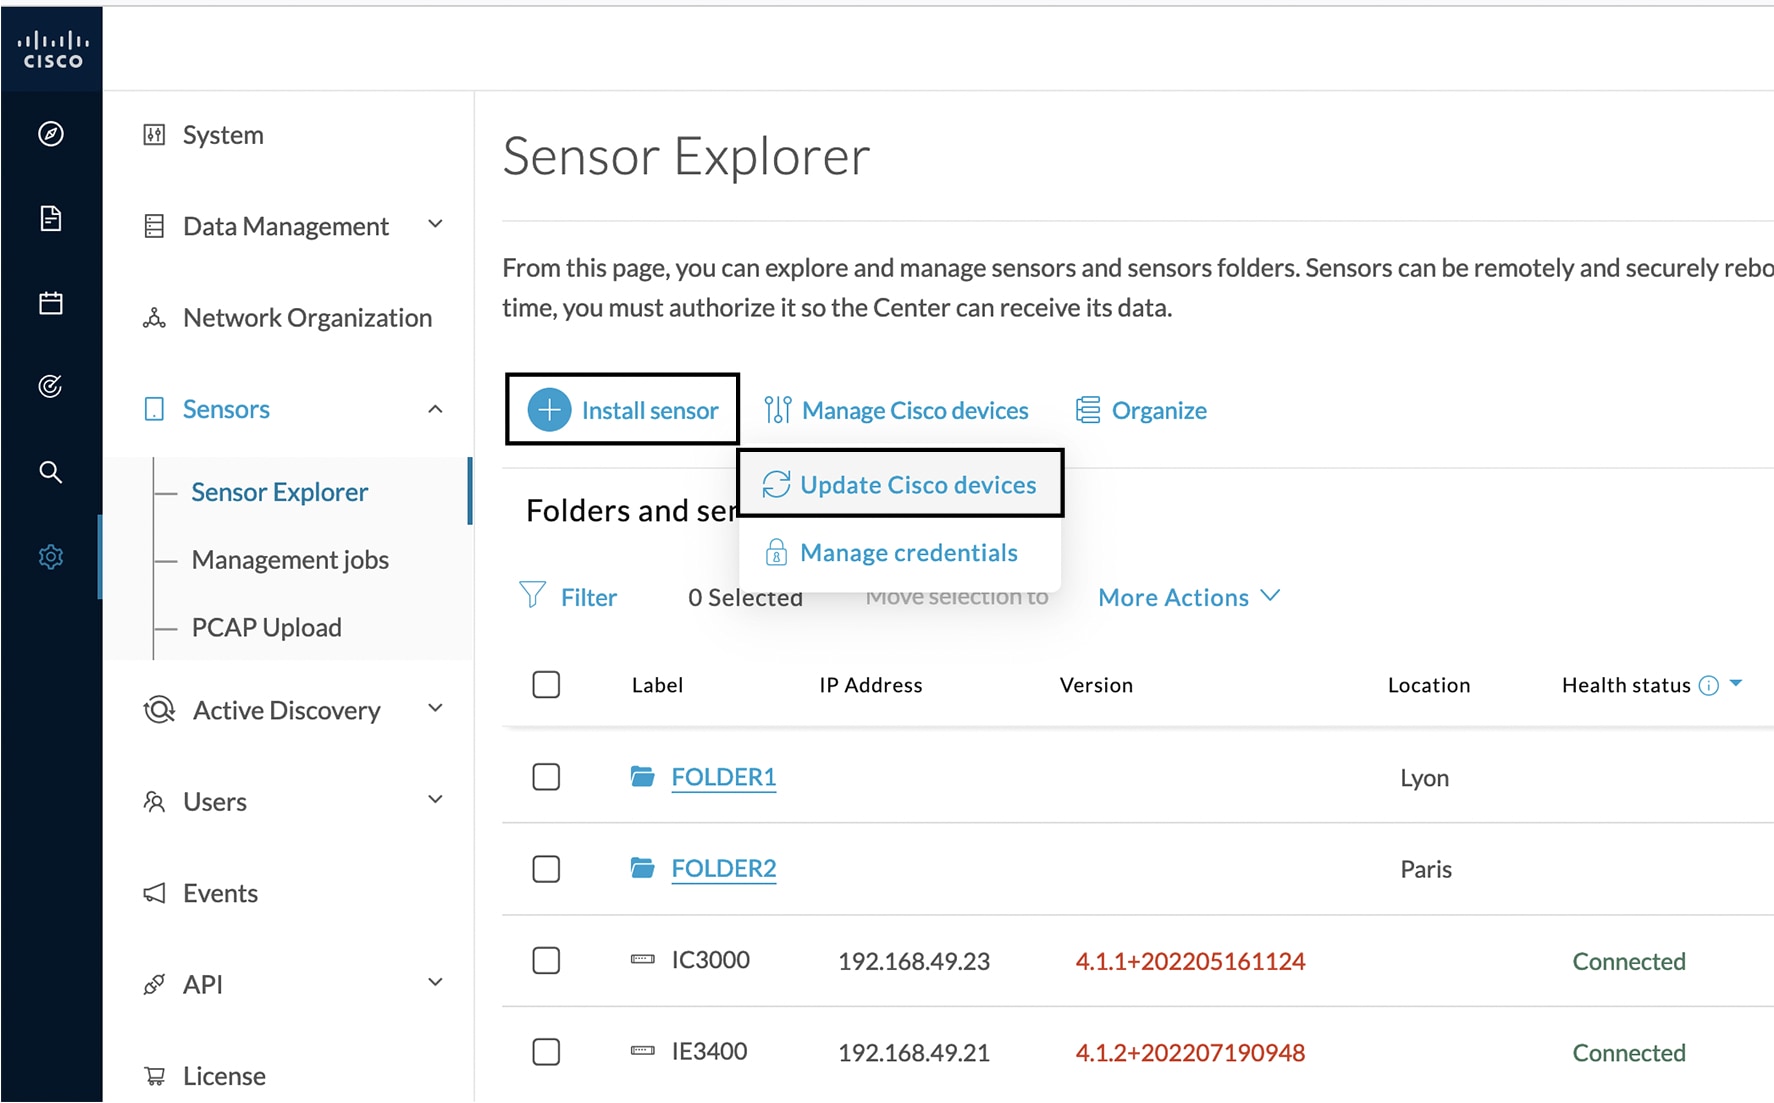The height and width of the screenshot is (1103, 1774).
Task: Click the Organize icon
Action: click(x=1086, y=410)
